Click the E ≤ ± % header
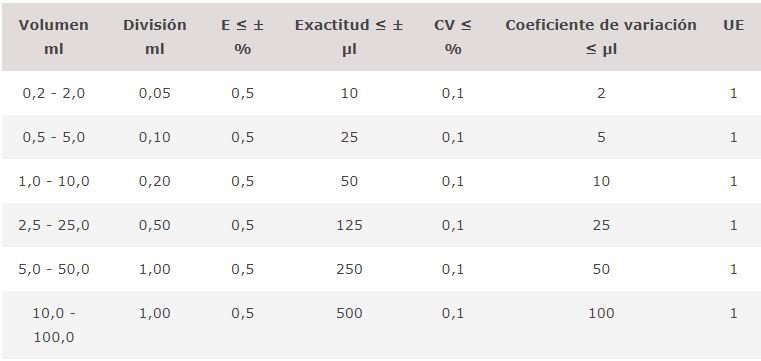 (242, 37)
